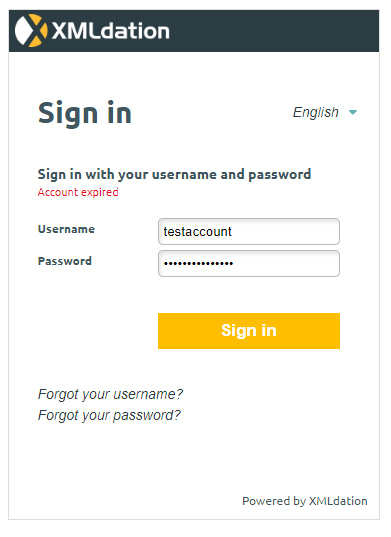Click the XMLdation wordmark in the header
391x537 pixels.
point(110,31)
